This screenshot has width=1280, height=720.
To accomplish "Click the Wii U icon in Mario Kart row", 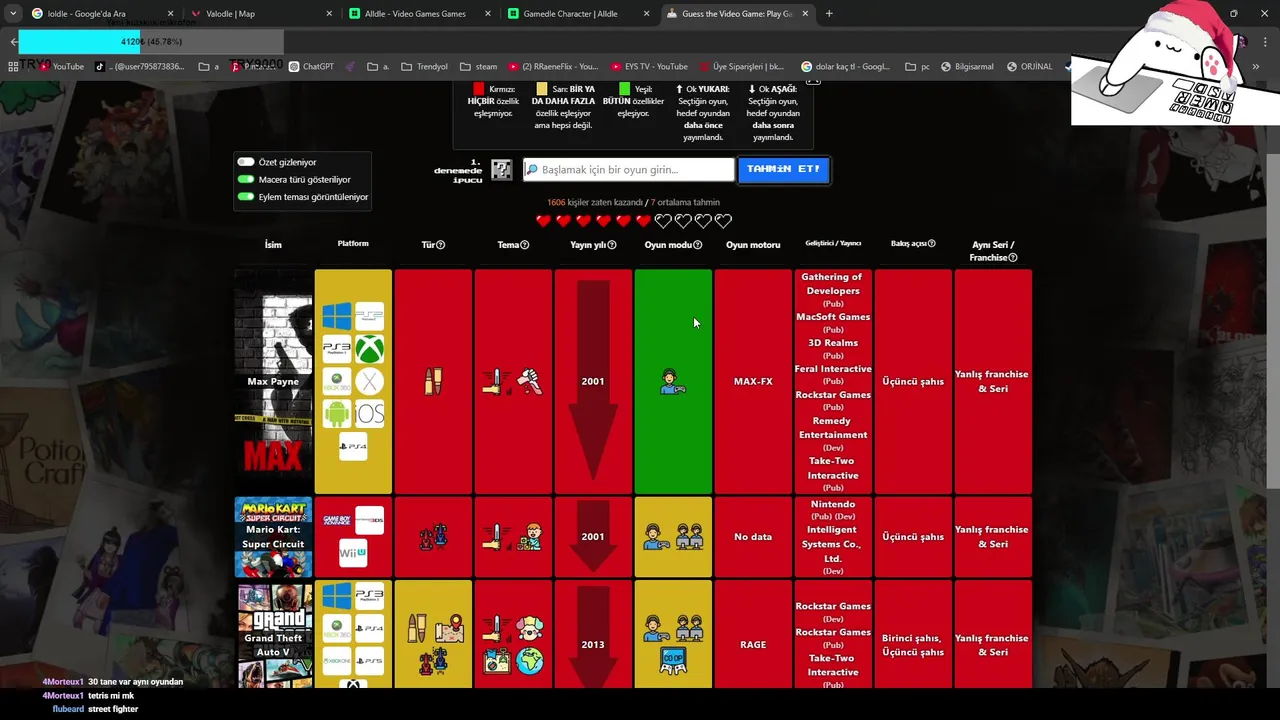I will click(x=353, y=552).
